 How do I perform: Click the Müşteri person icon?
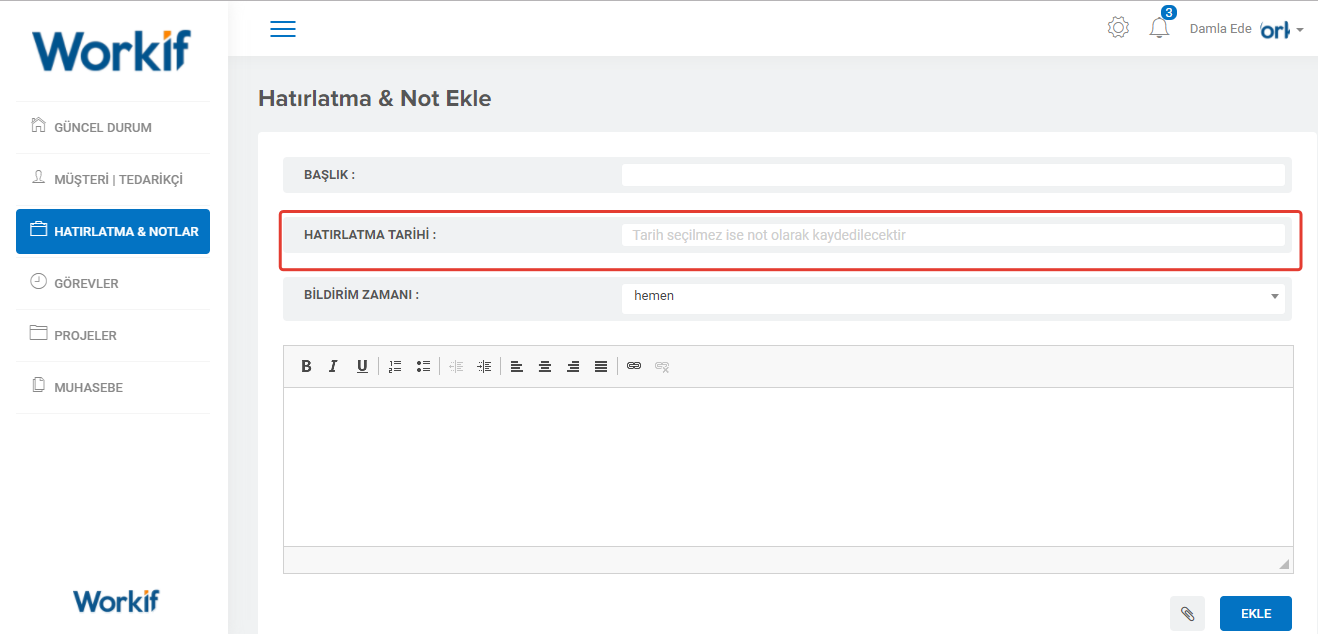point(39,177)
